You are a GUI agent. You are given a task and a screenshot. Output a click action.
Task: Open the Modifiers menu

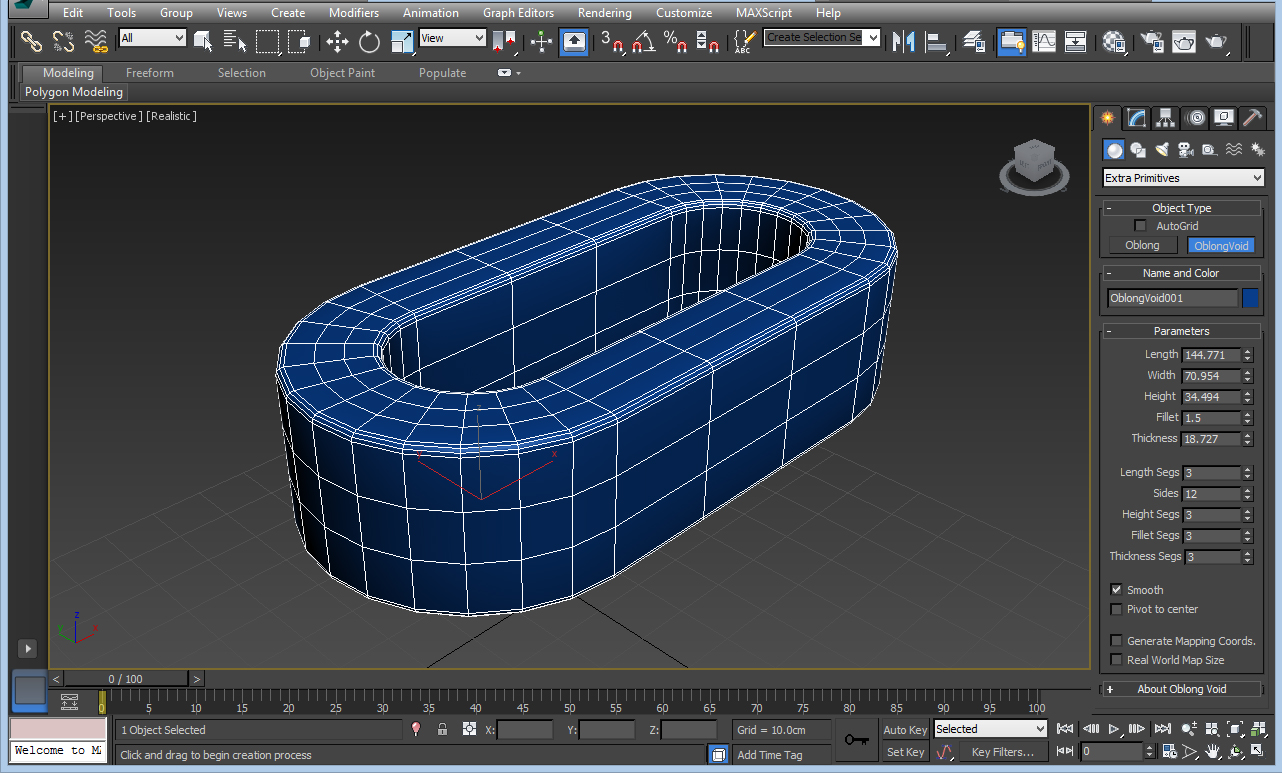point(354,13)
